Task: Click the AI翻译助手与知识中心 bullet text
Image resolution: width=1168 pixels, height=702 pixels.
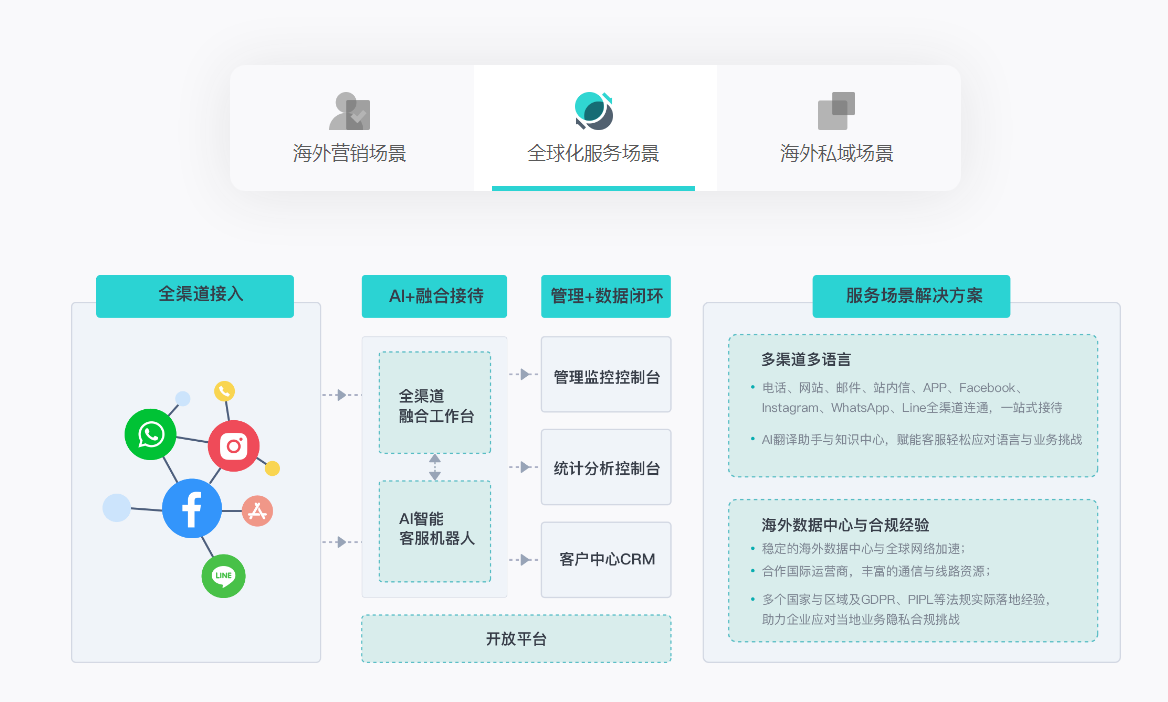Action: (x=921, y=440)
